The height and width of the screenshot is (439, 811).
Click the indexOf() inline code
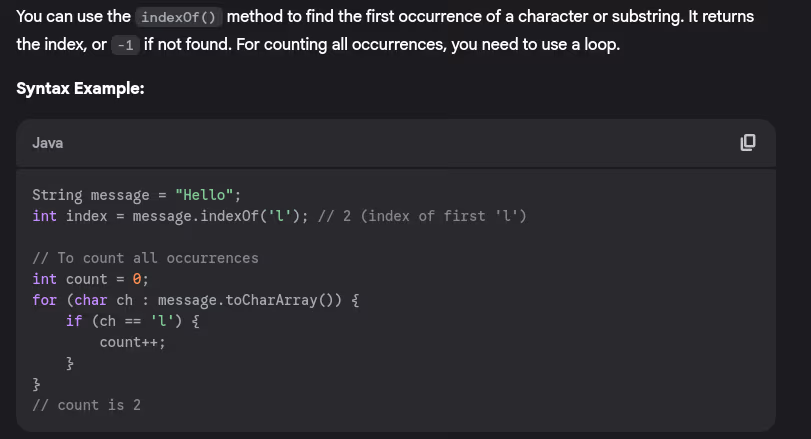pyautogui.click(x=179, y=18)
